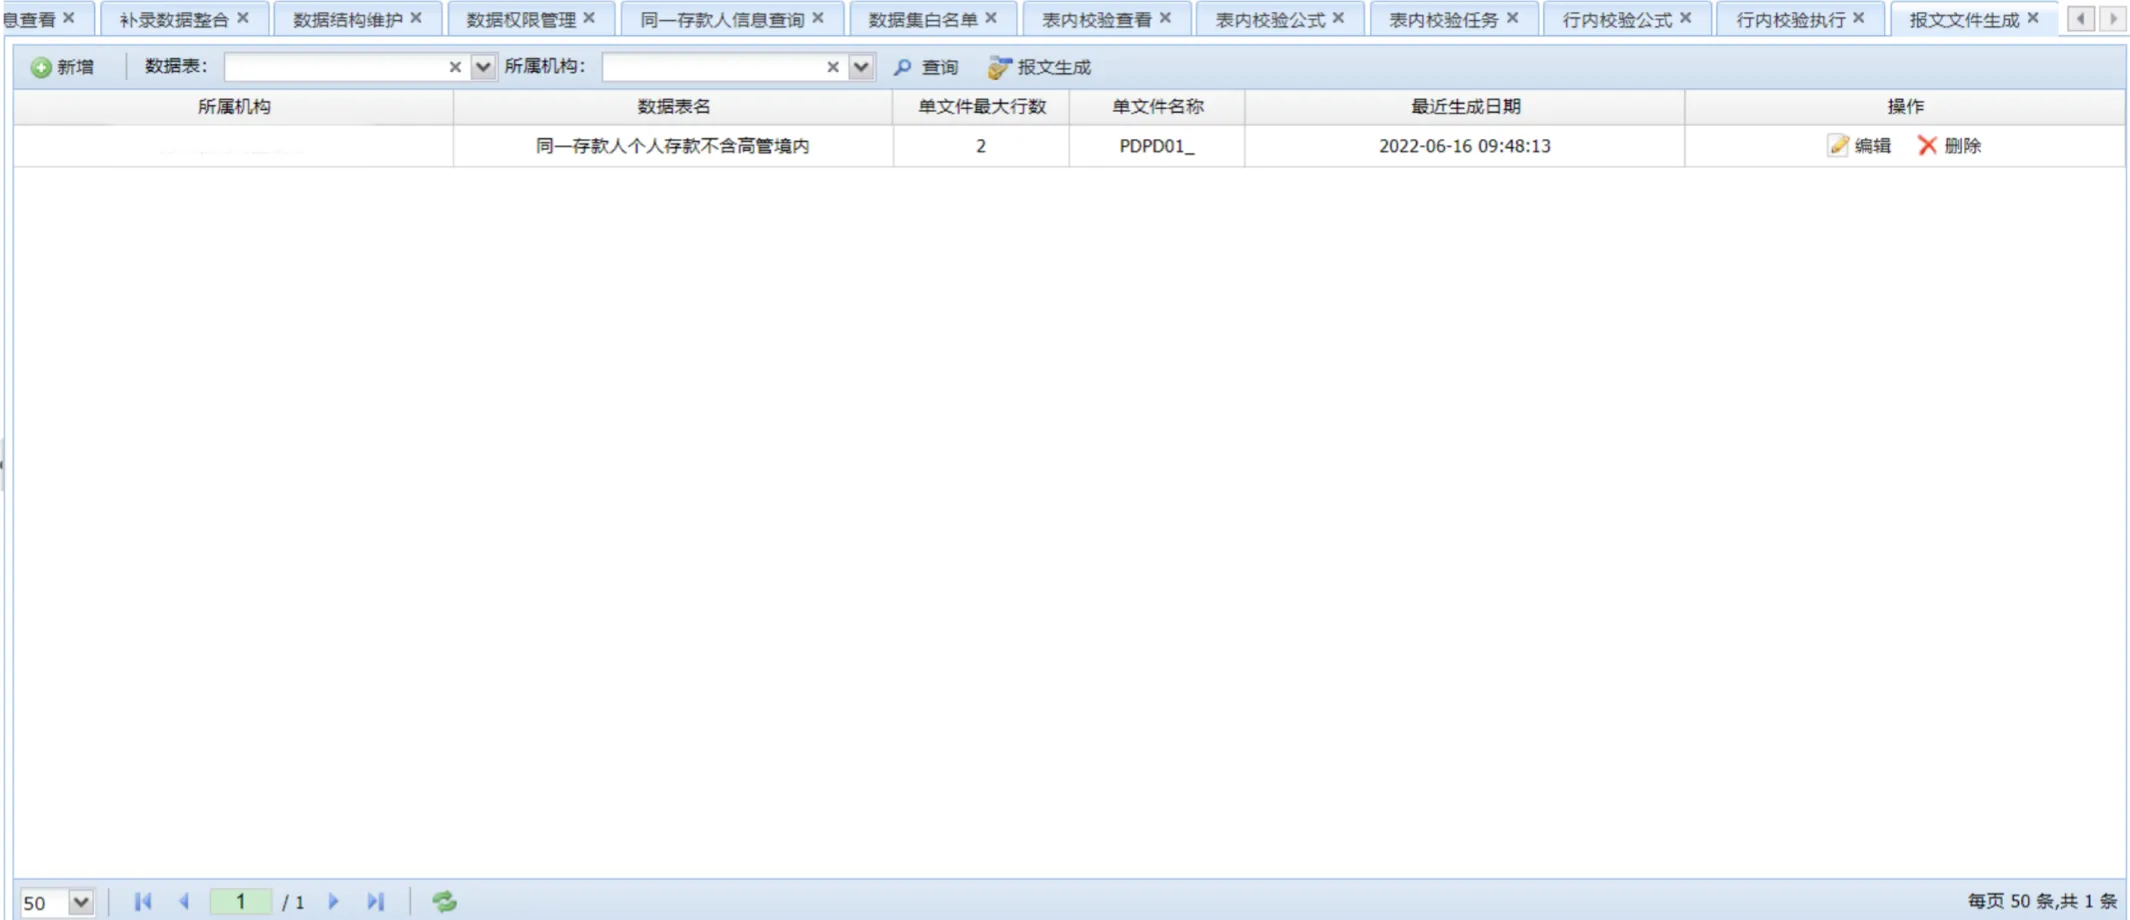Go to first page of results

143,902
